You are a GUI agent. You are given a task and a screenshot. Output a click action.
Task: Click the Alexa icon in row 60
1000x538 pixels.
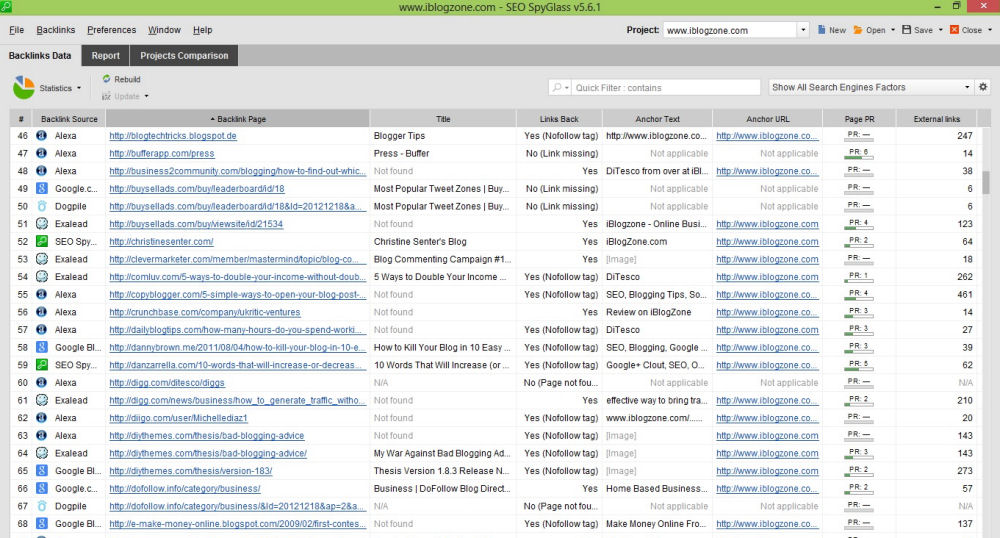point(41,382)
